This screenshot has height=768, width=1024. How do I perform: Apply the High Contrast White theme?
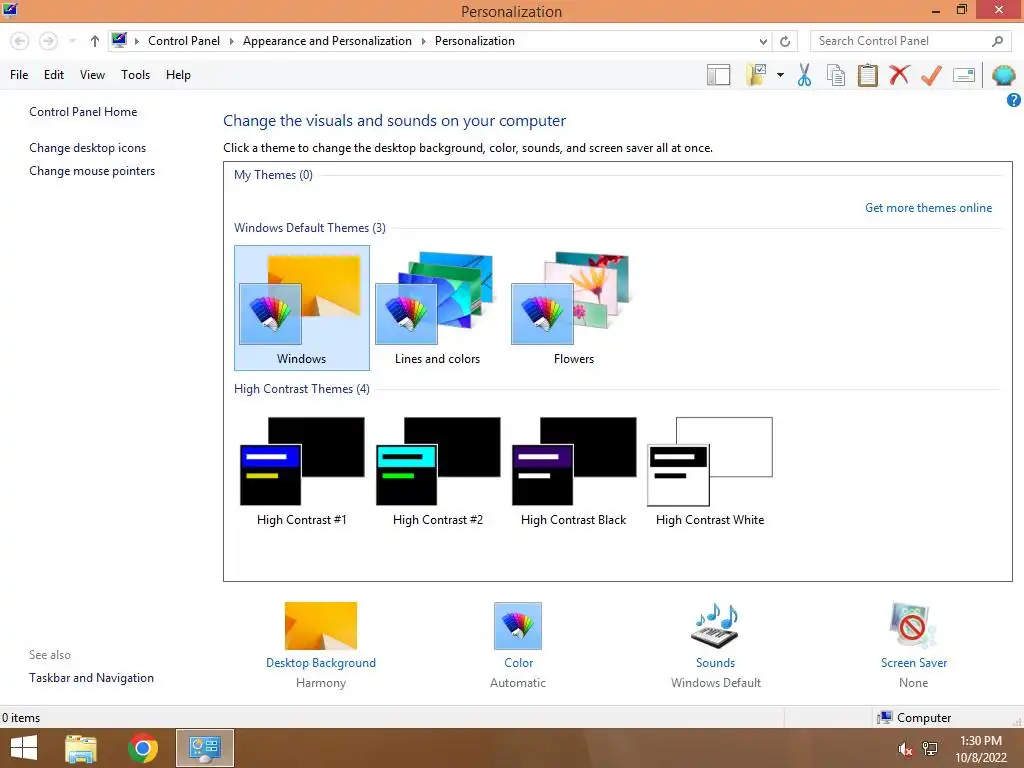[710, 472]
